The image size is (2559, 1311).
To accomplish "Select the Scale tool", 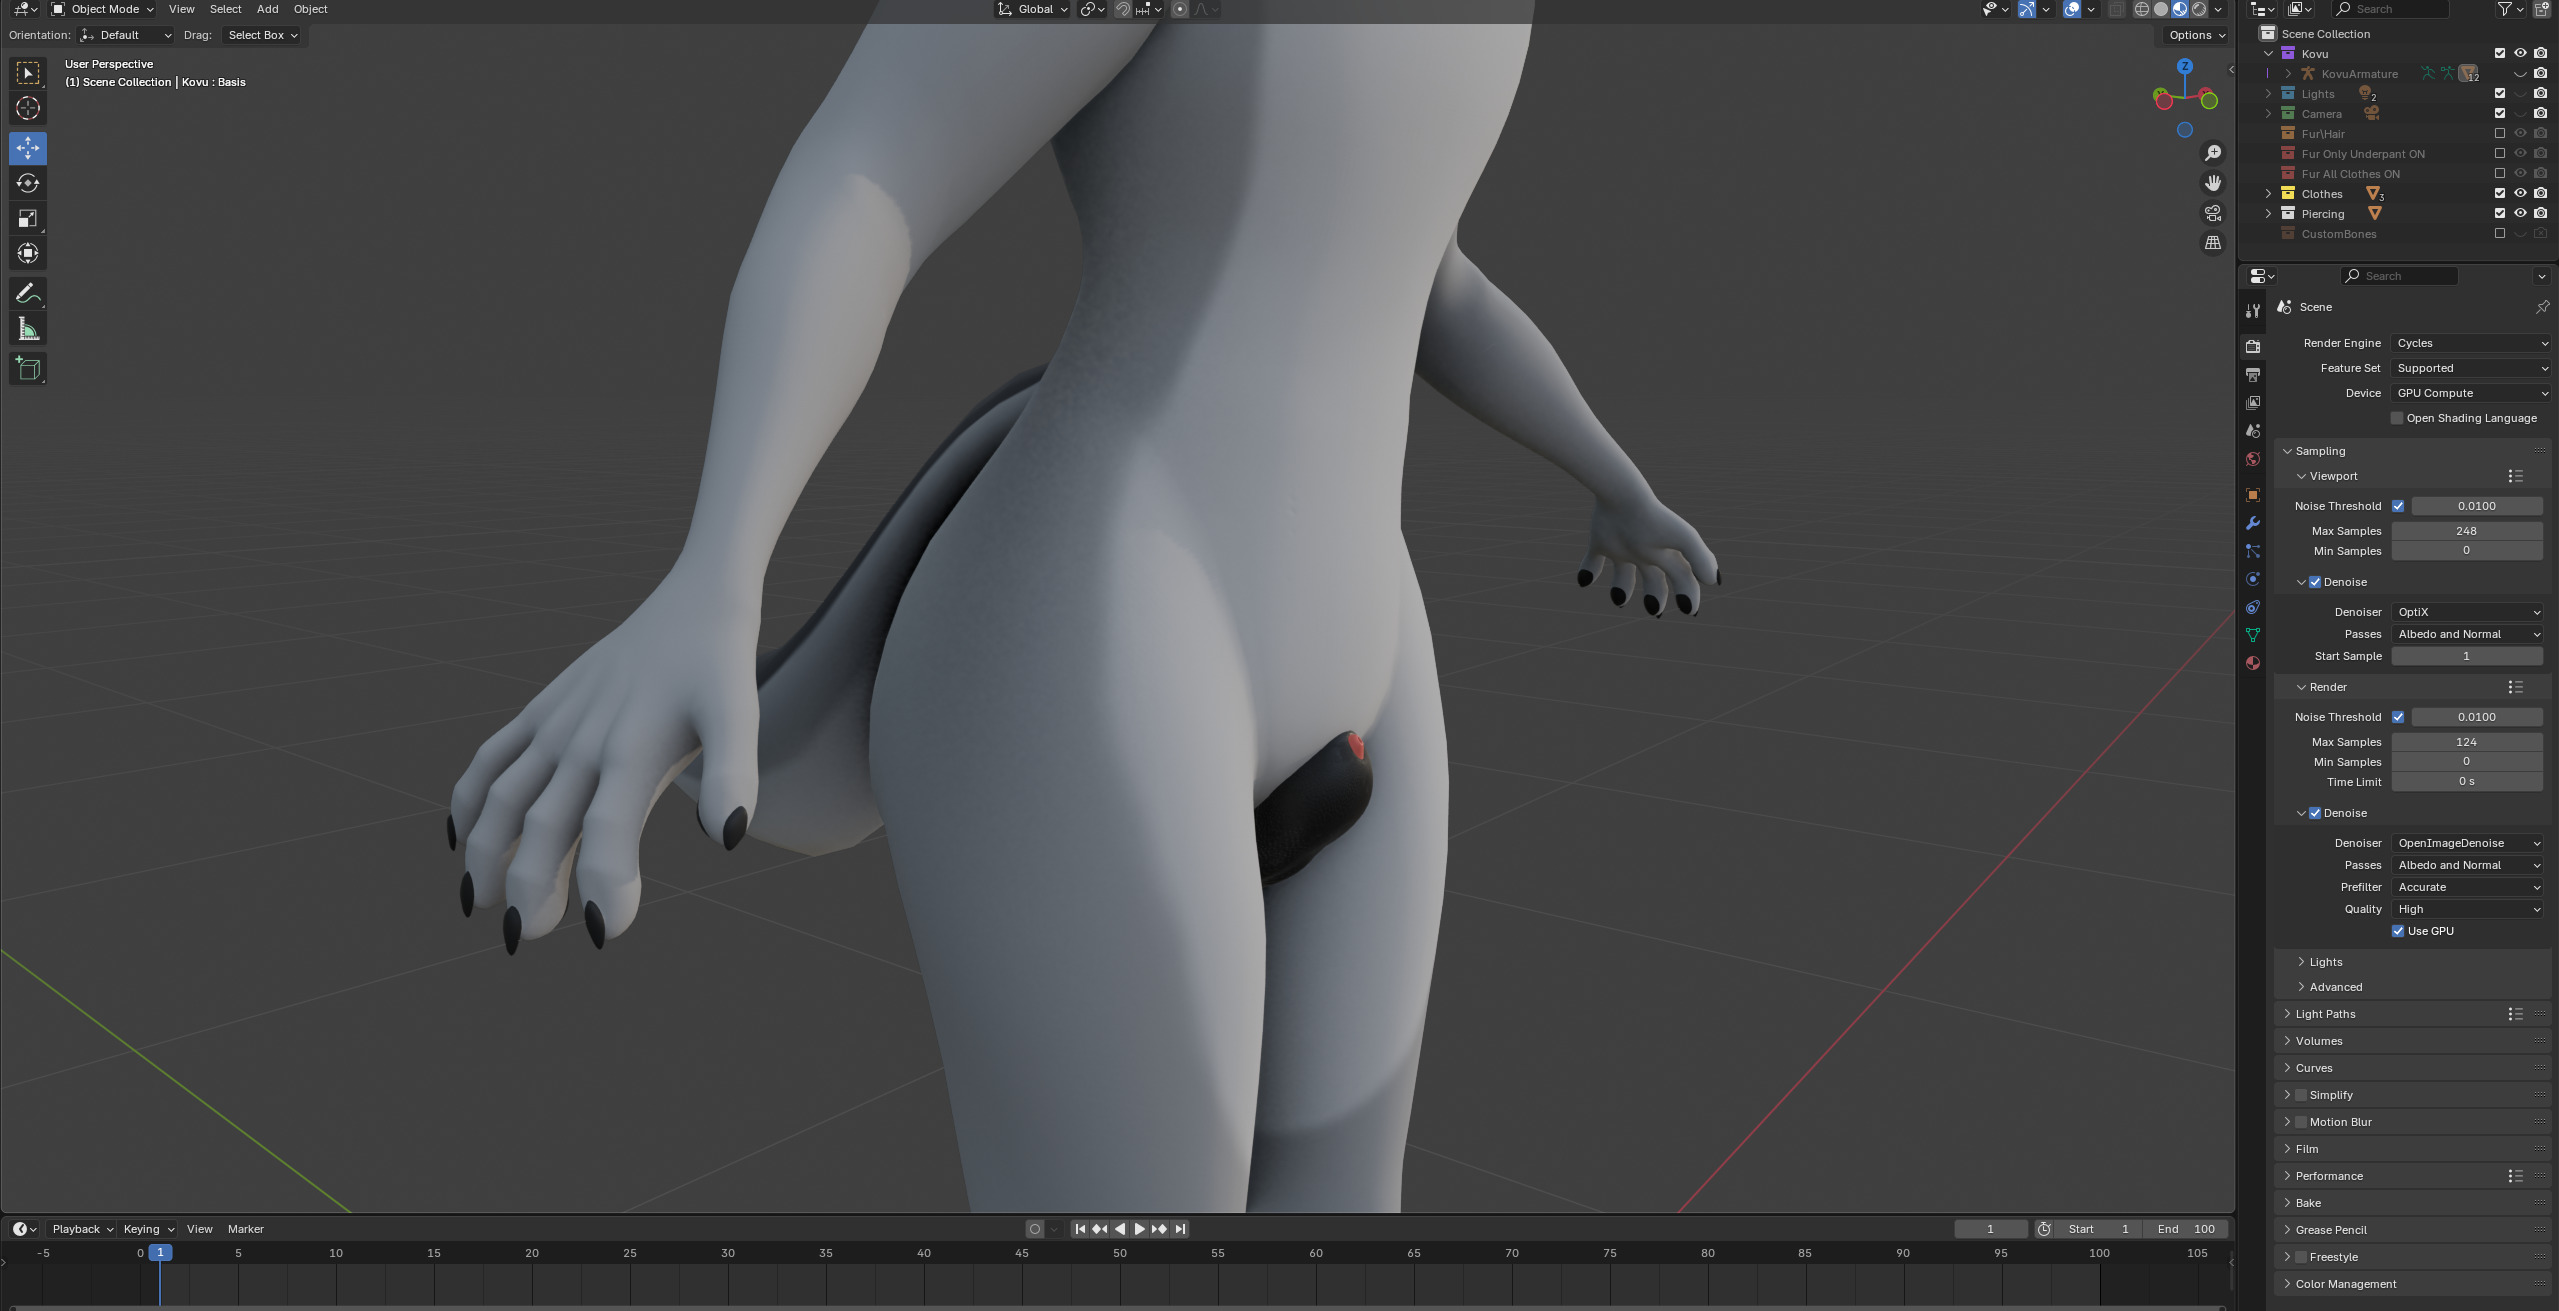I will pyautogui.click(x=28, y=218).
